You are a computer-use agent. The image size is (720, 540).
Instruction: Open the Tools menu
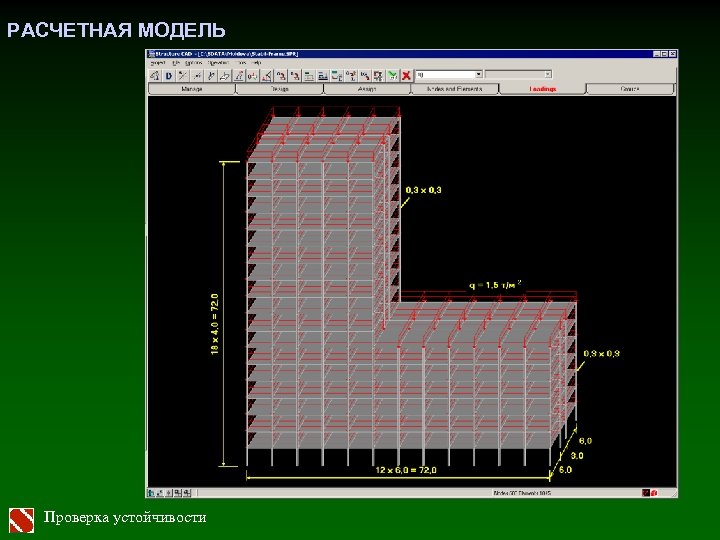(x=242, y=62)
